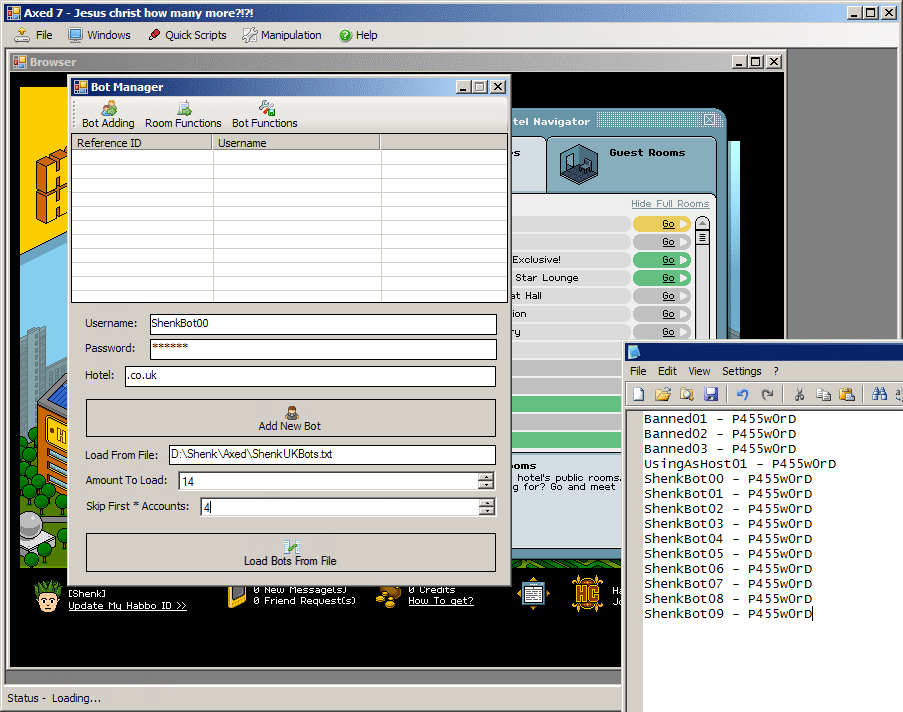The width and height of the screenshot is (903, 712).
Task: Open Quick Scripts menu
Action: click(x=188, y=35)
